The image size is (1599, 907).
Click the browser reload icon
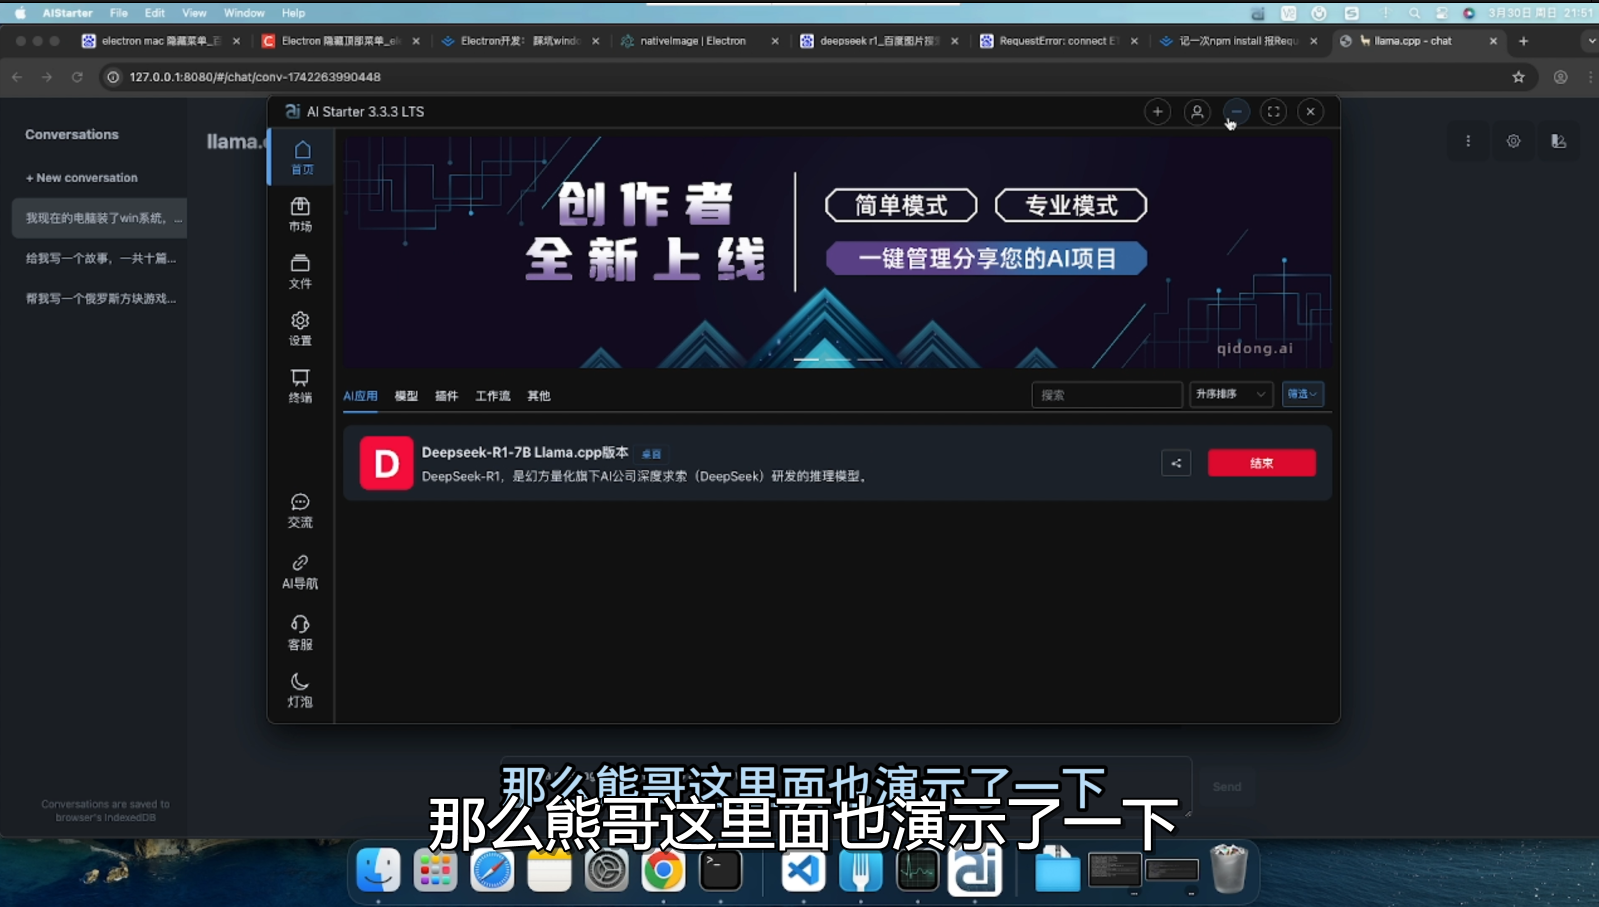[x=77, y=77]
